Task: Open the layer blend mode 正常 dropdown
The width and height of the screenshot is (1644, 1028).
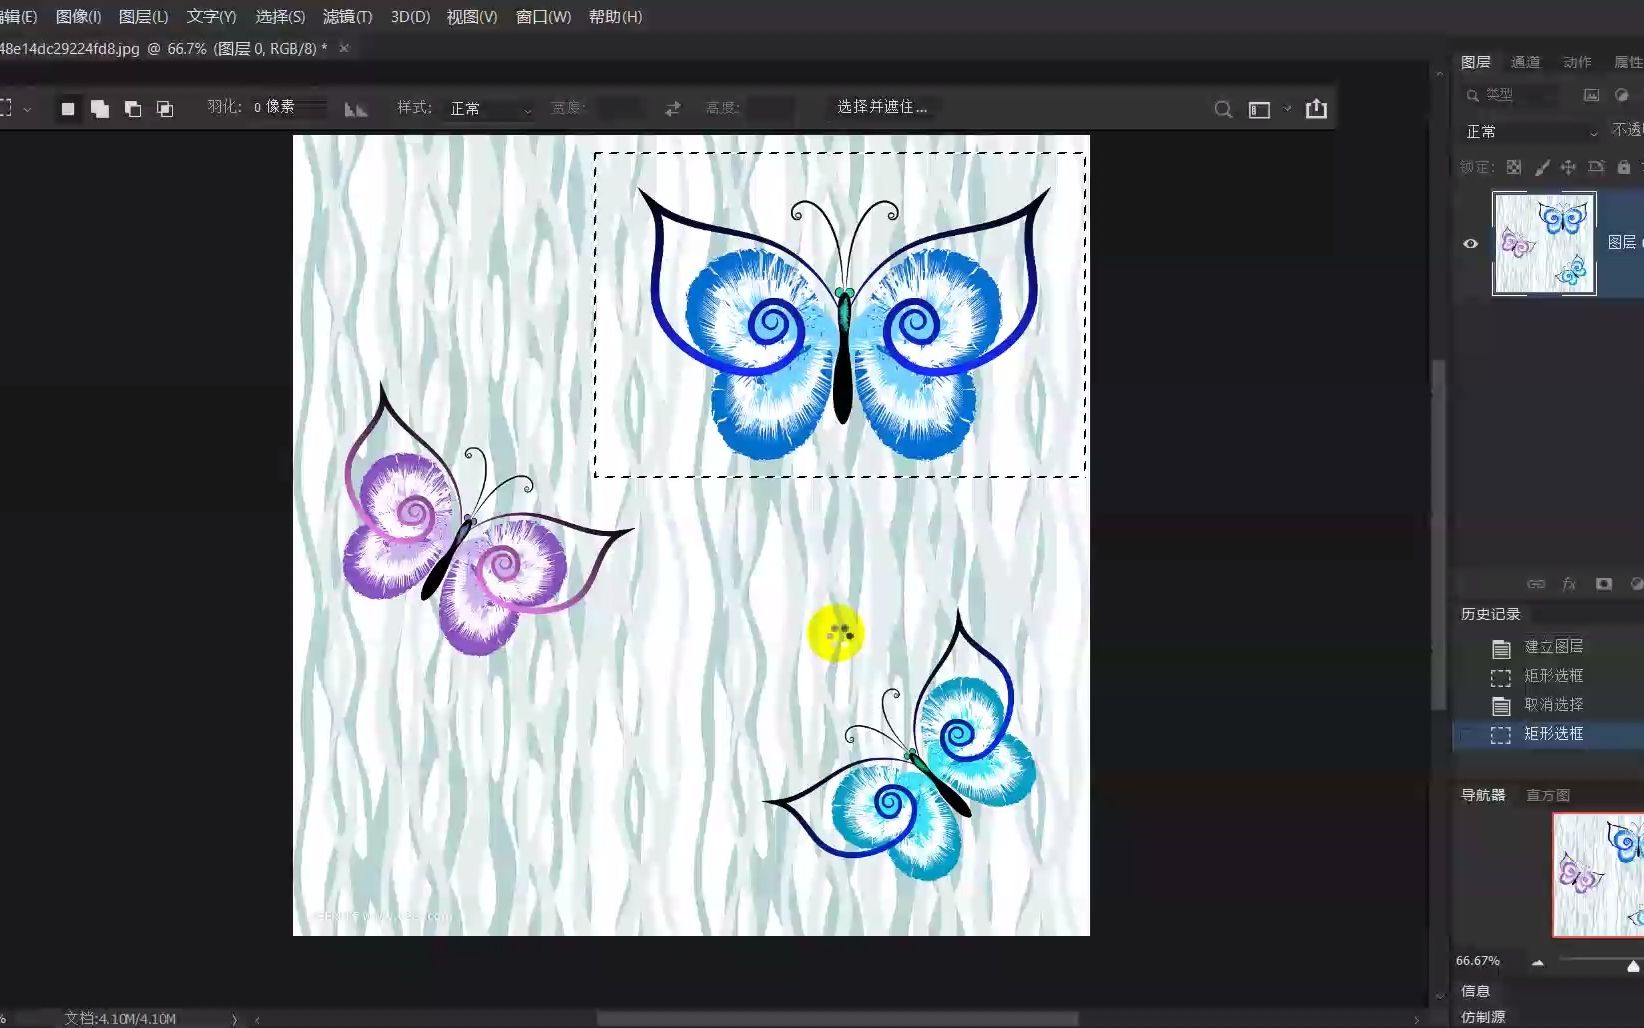Action: pyautogui.click(x=1530, y=131)
